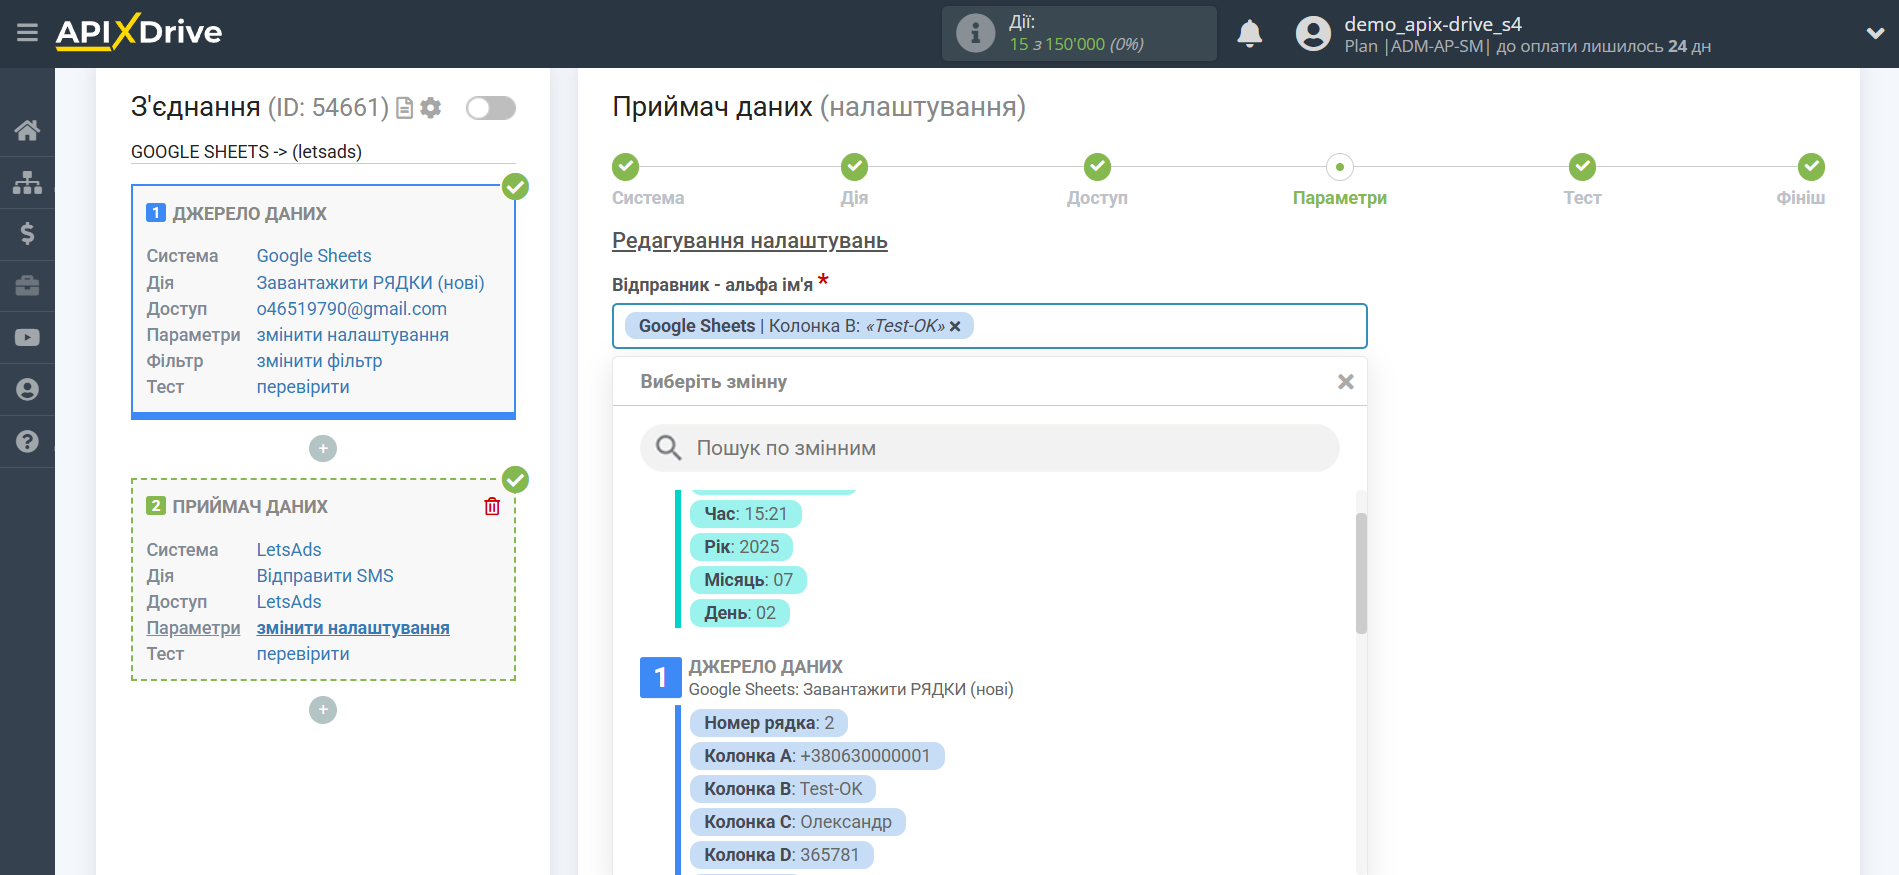Open the Google Sheets system link
1899x875 pixels.
coord(314,256)
